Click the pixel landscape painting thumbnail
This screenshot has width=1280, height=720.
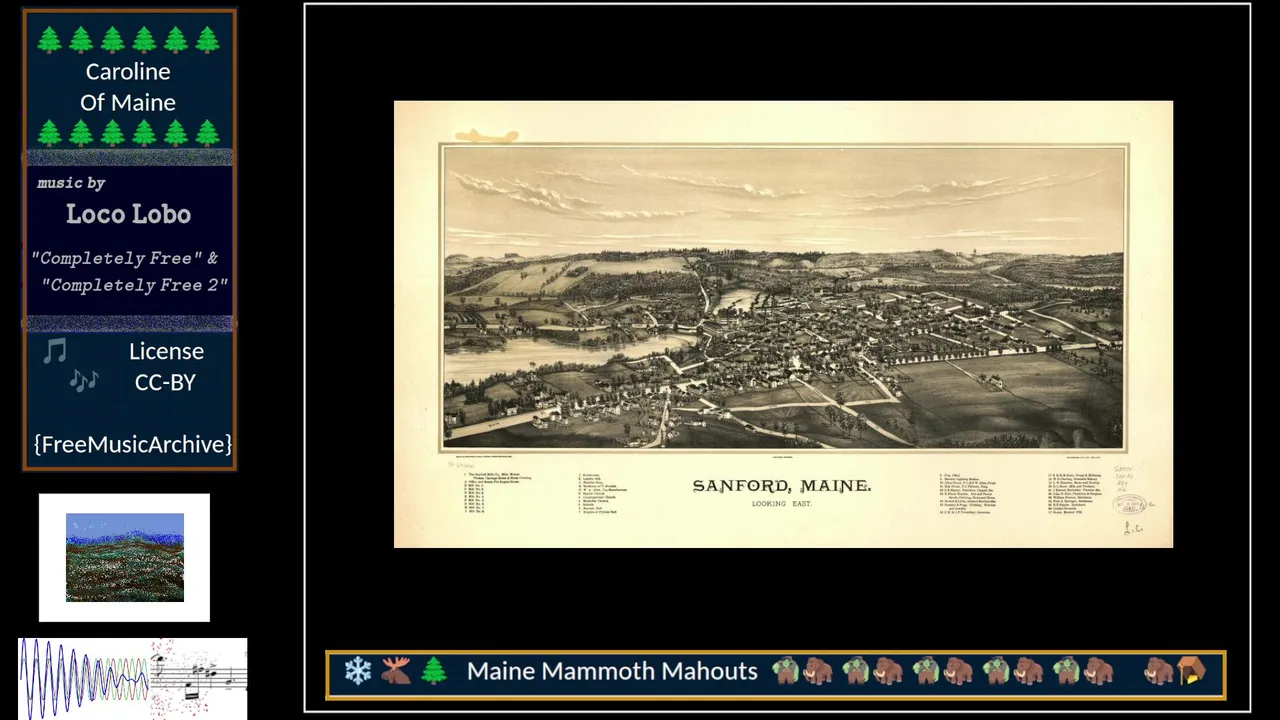(125, 557)
